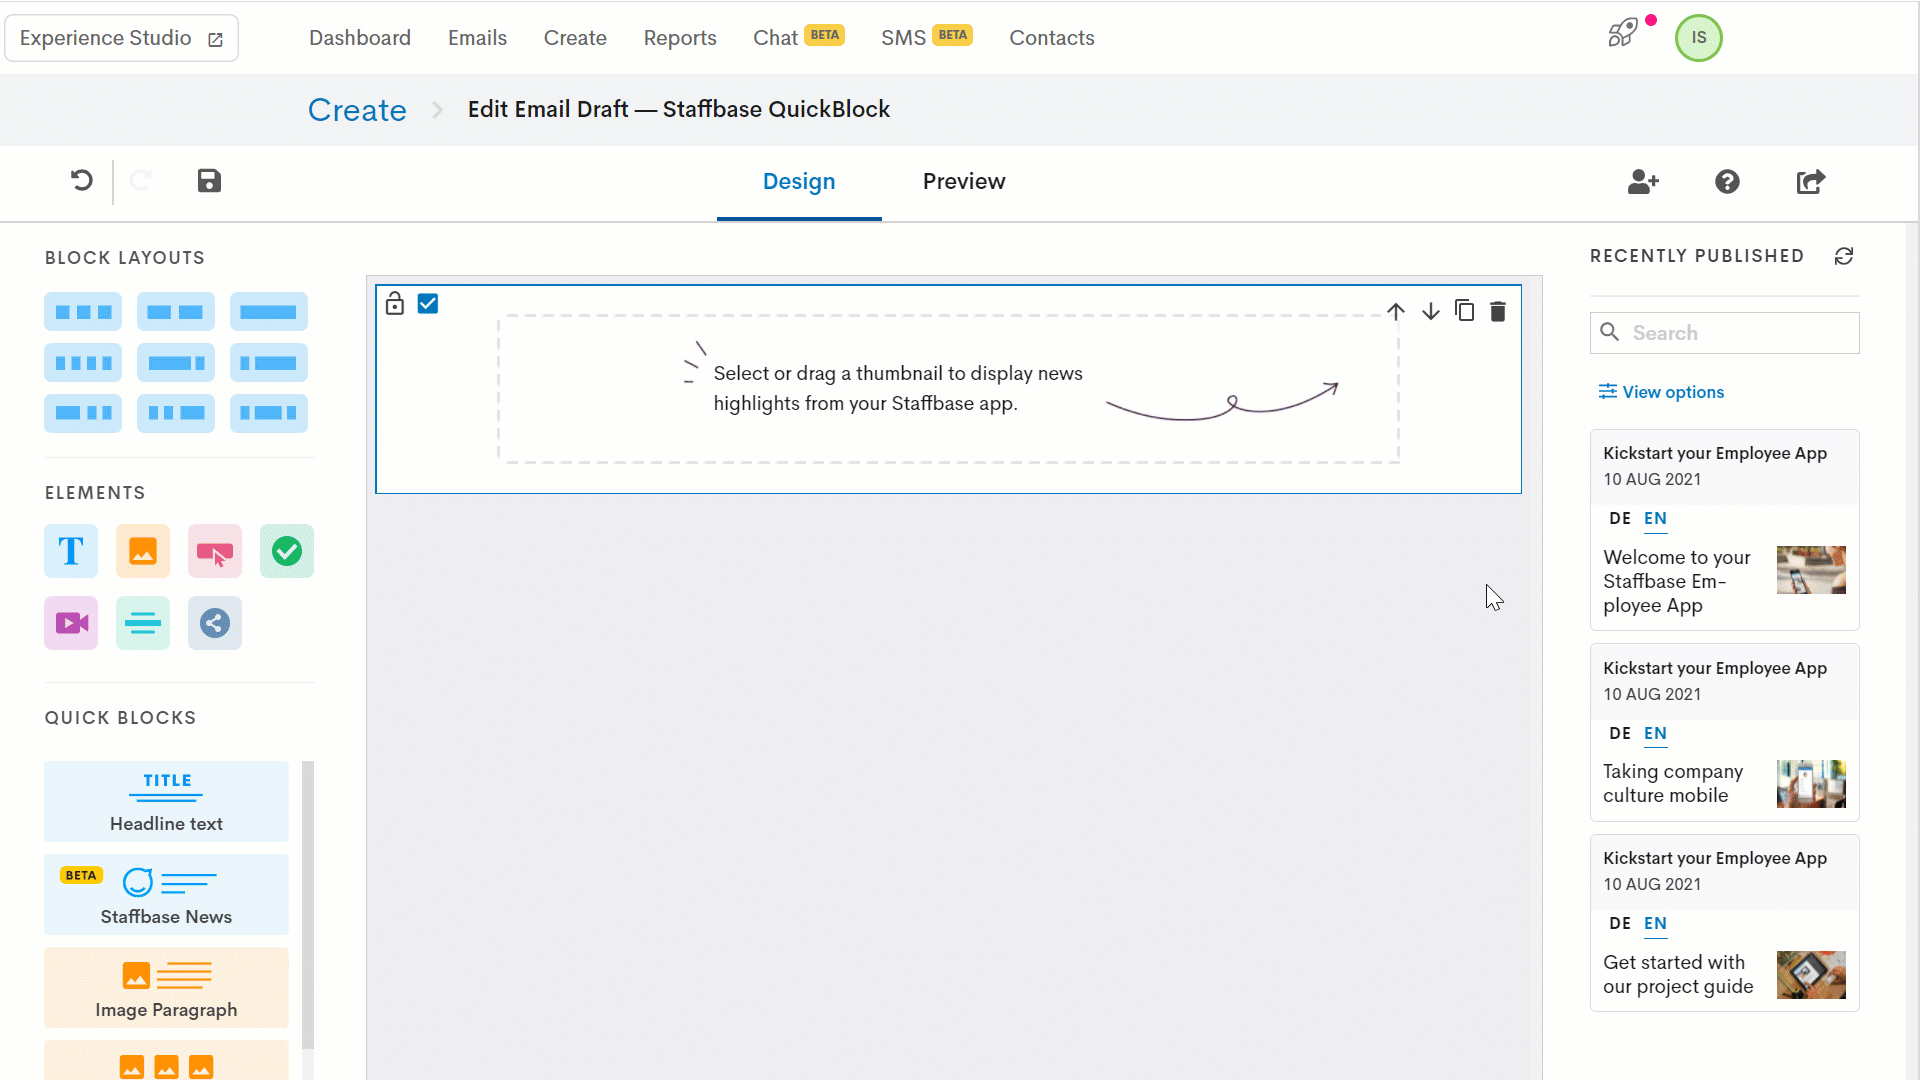Click the duplicate block icon

tap(1464, 310)
